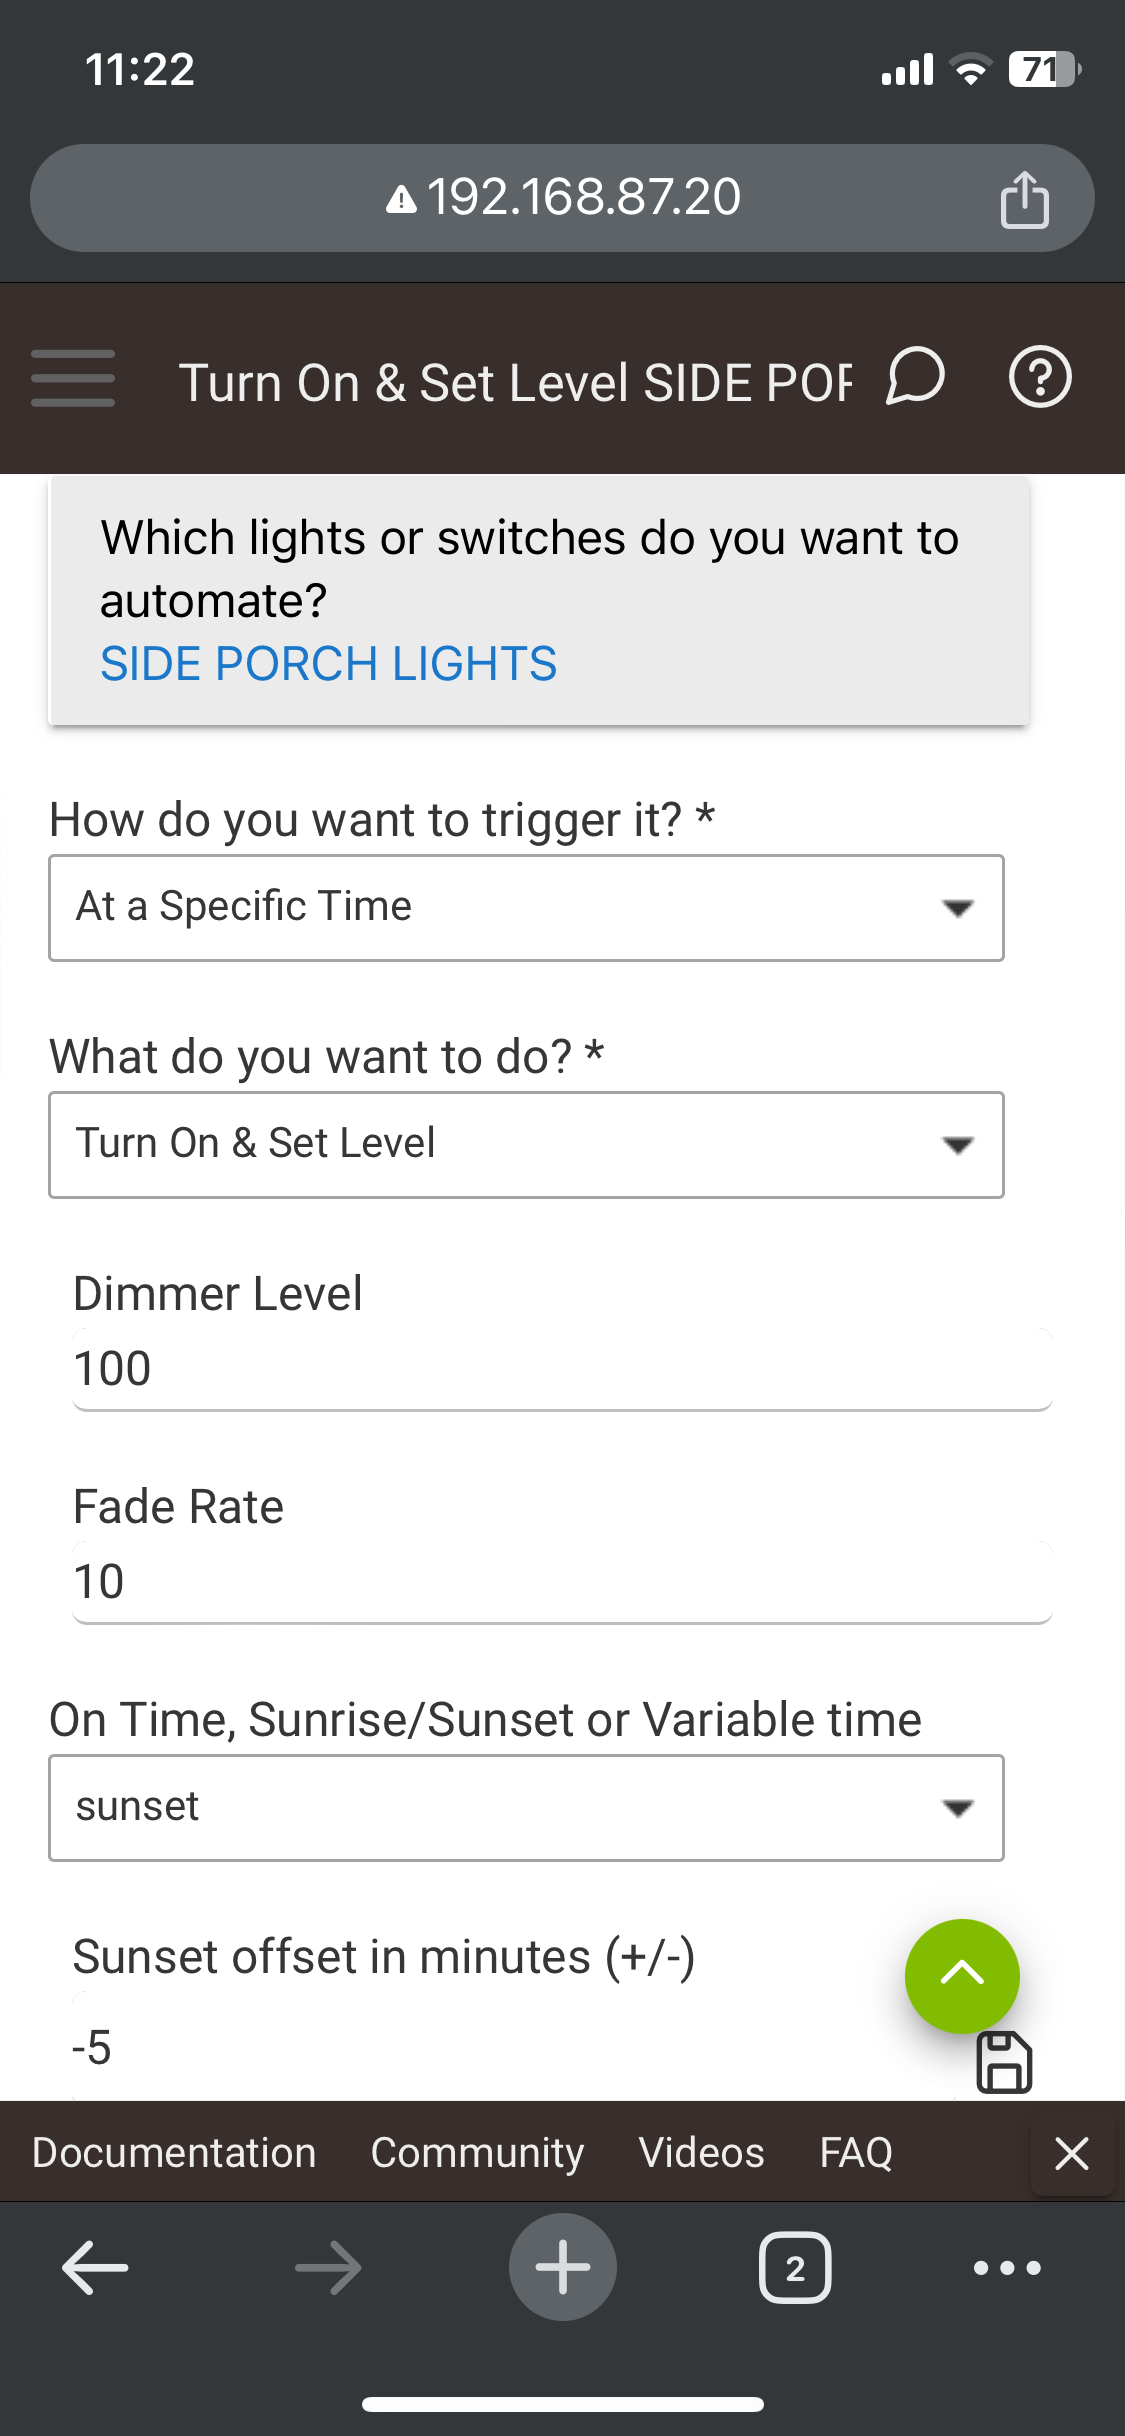Expand the 'Turn On & Set Level' action dropdown
Viewport: 1125px width, 2436px height.
[526, 1145]
